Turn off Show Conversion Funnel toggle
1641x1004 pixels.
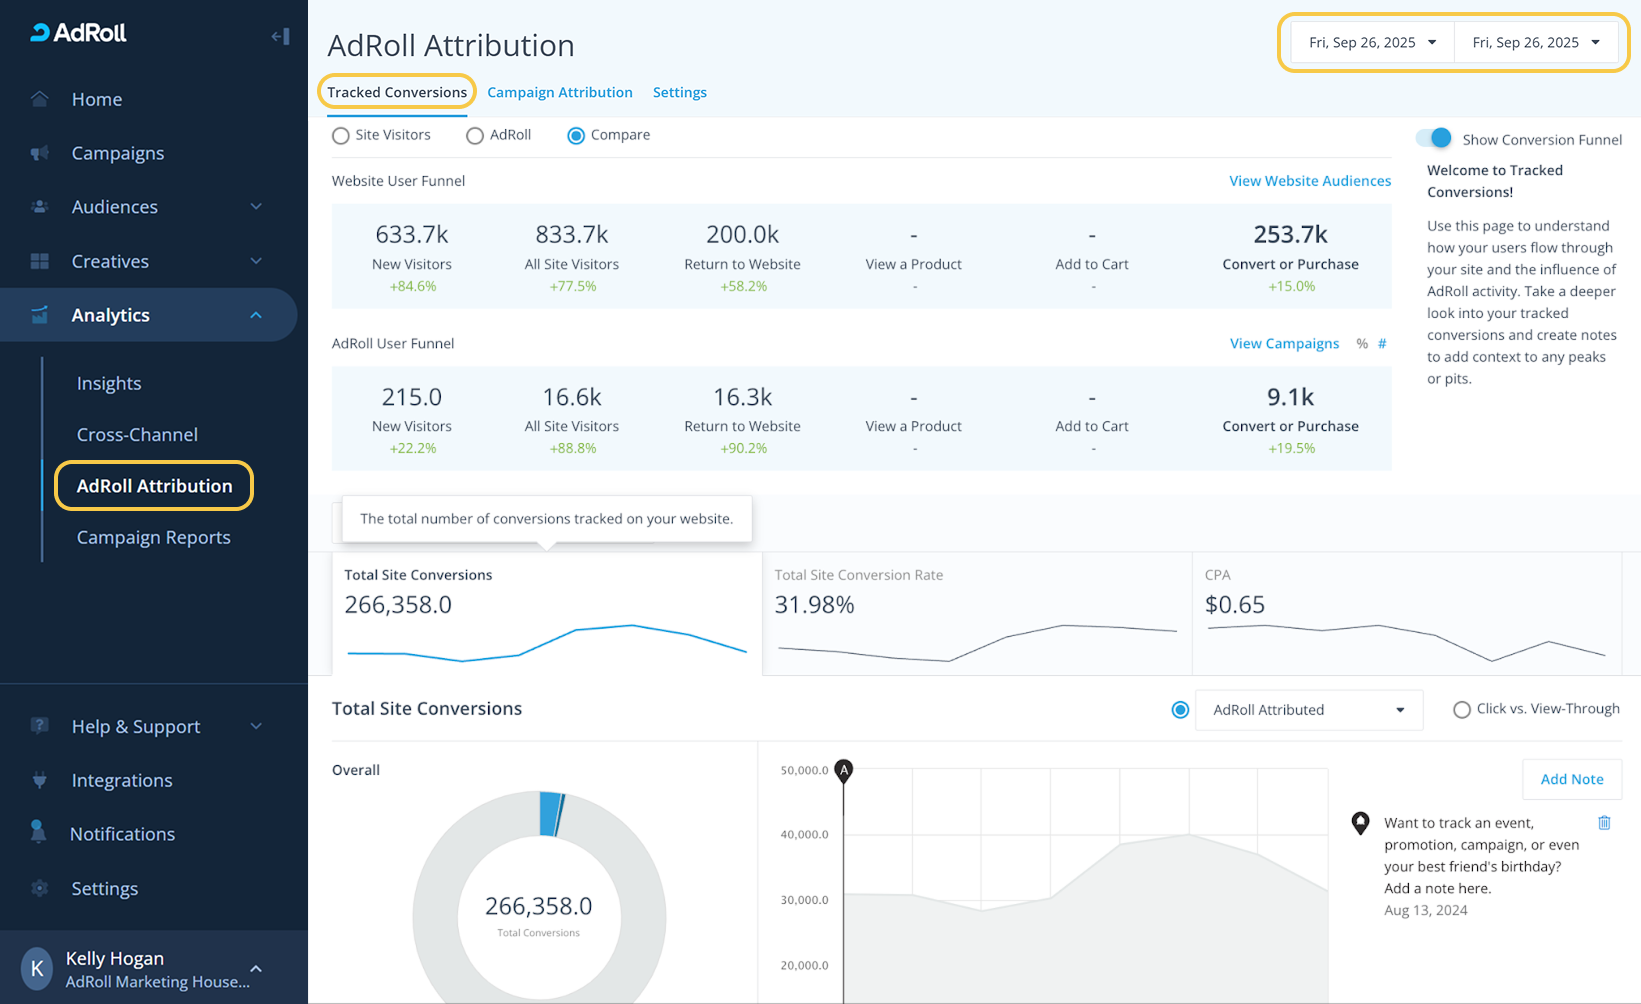point(1433,139)
